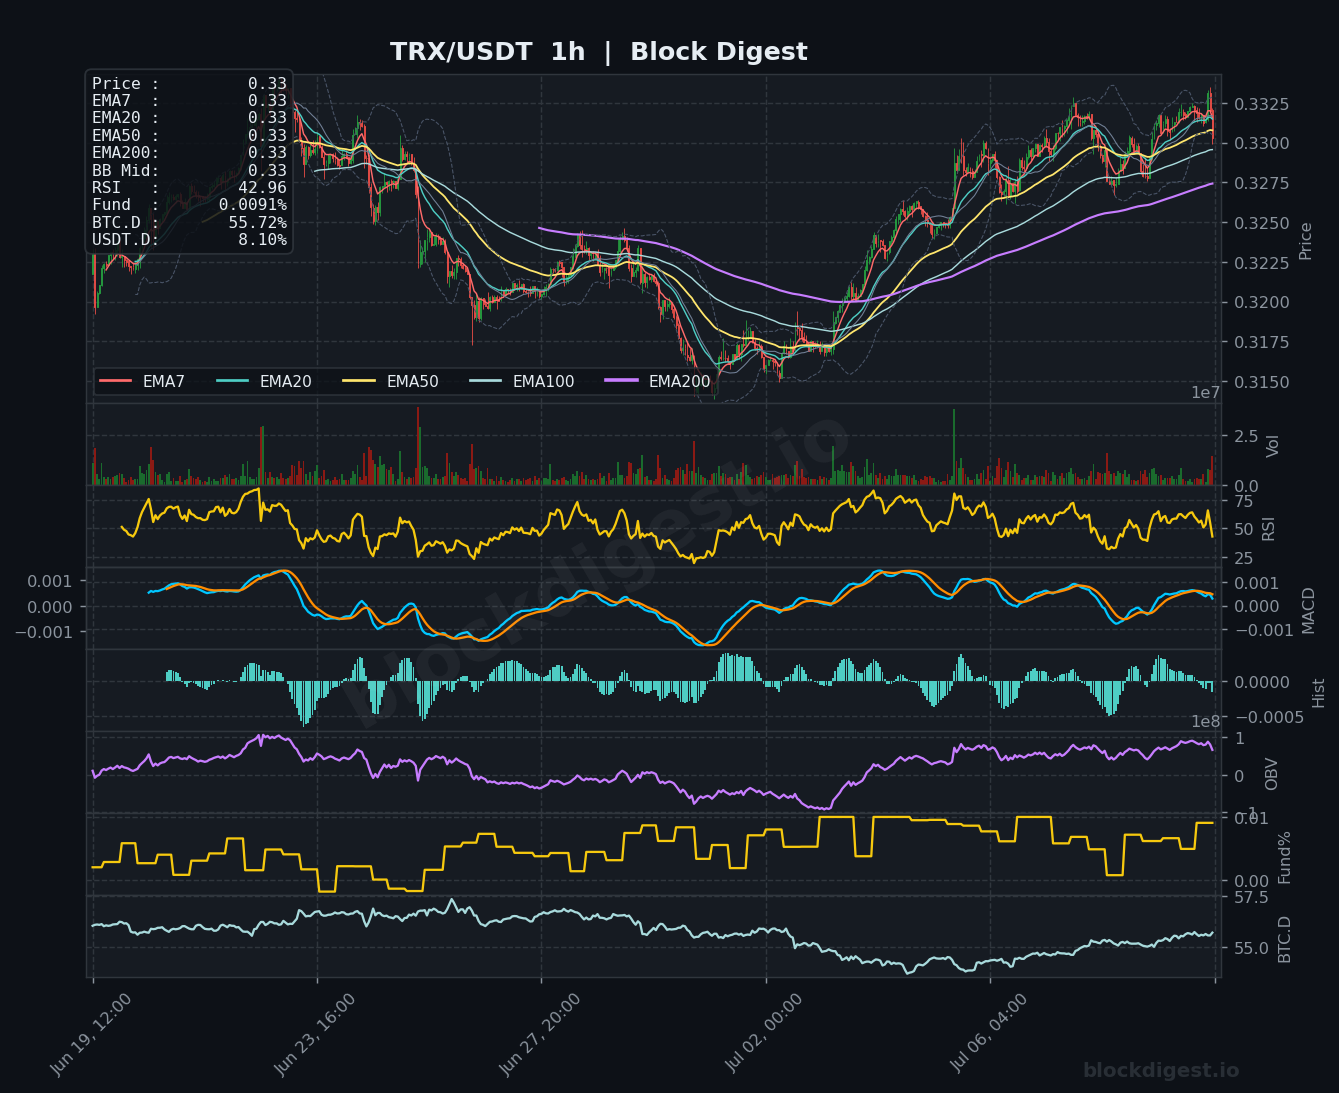Image resolution: width=1339 pixels, height=1093 pixels.
Task: Click the 2.5 label on volume axis
Action: tap(1246, 436)
